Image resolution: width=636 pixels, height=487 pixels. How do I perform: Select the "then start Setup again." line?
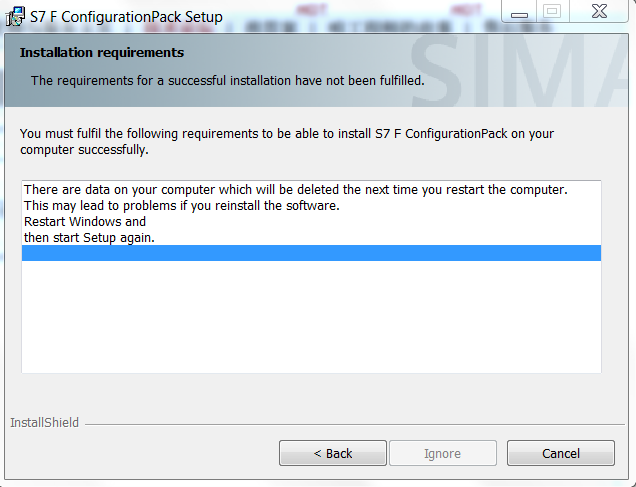[x=89, y=237]
